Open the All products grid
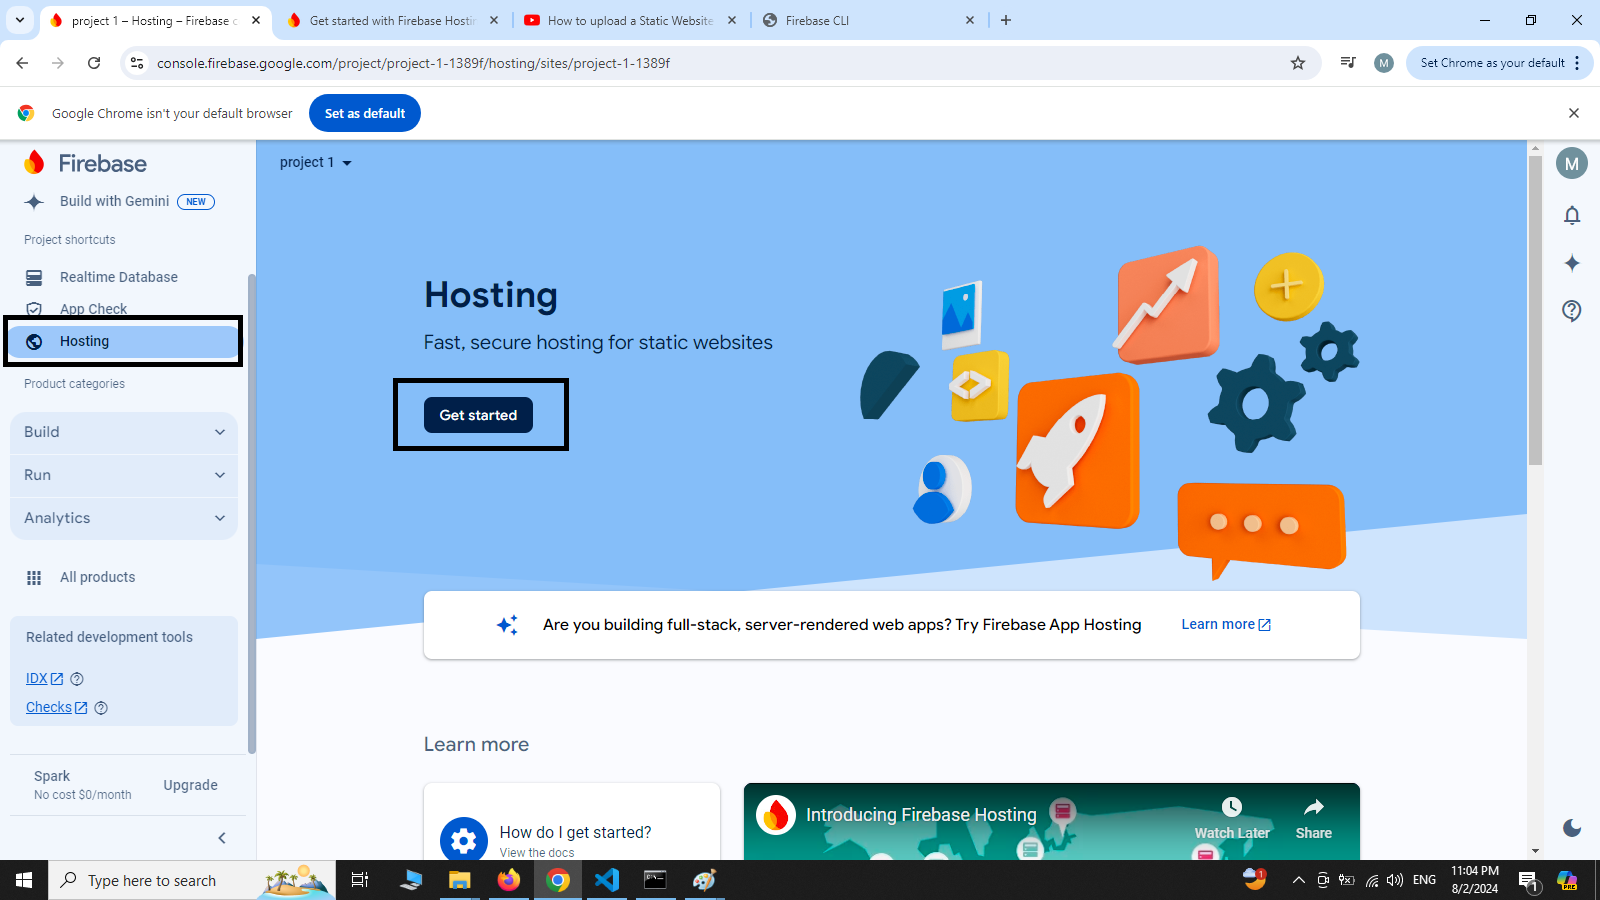Image resolution: width=1600 pixels, height=900 pixels. pyautogui.click(x=97, y=577)
